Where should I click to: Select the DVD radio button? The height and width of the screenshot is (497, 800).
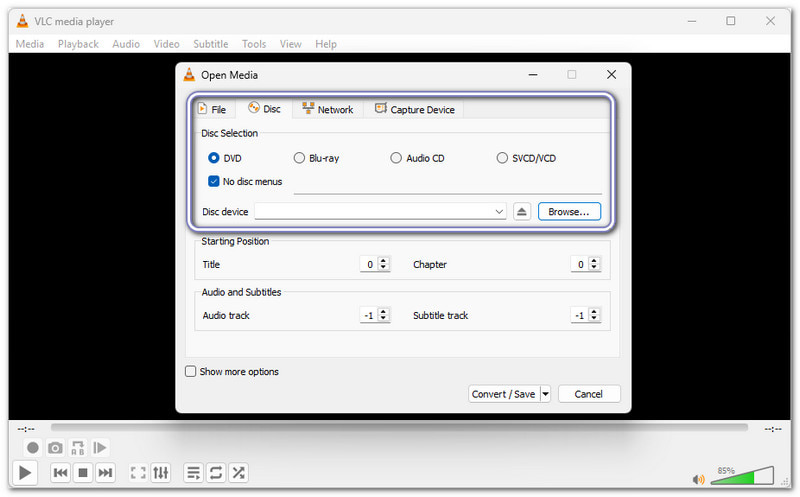coord(214,158)
